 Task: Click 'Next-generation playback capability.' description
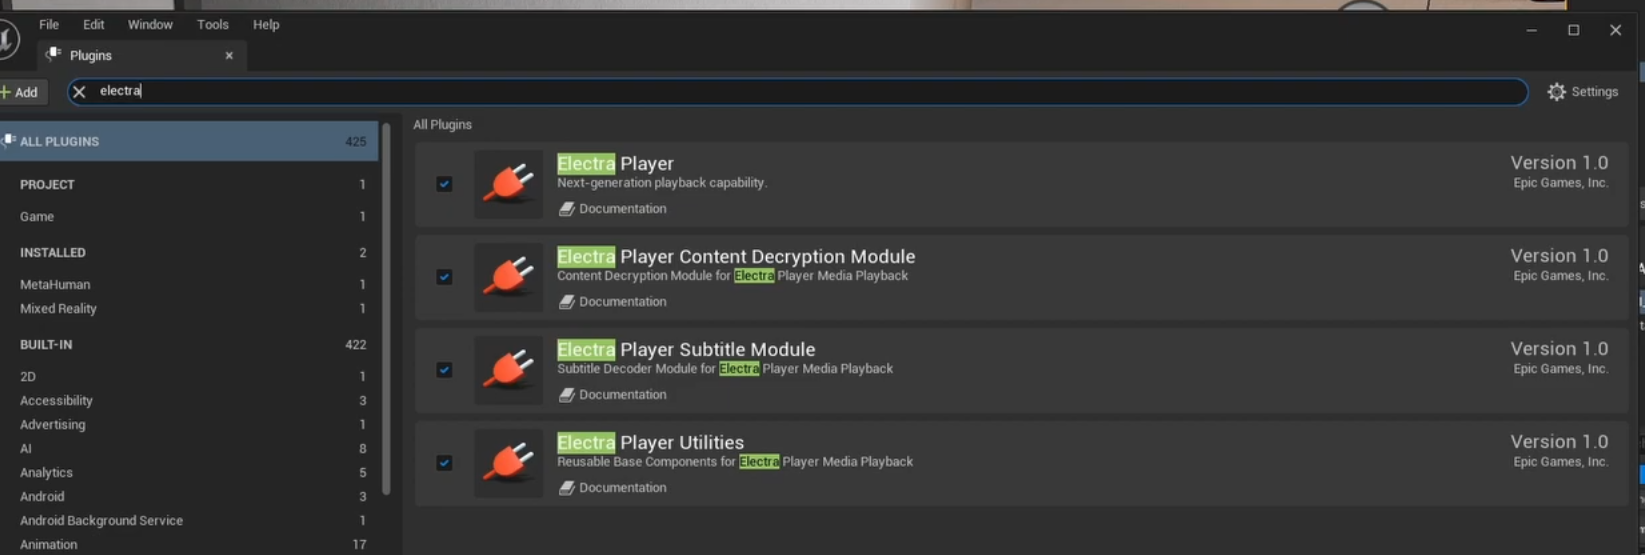pos(662,183)
